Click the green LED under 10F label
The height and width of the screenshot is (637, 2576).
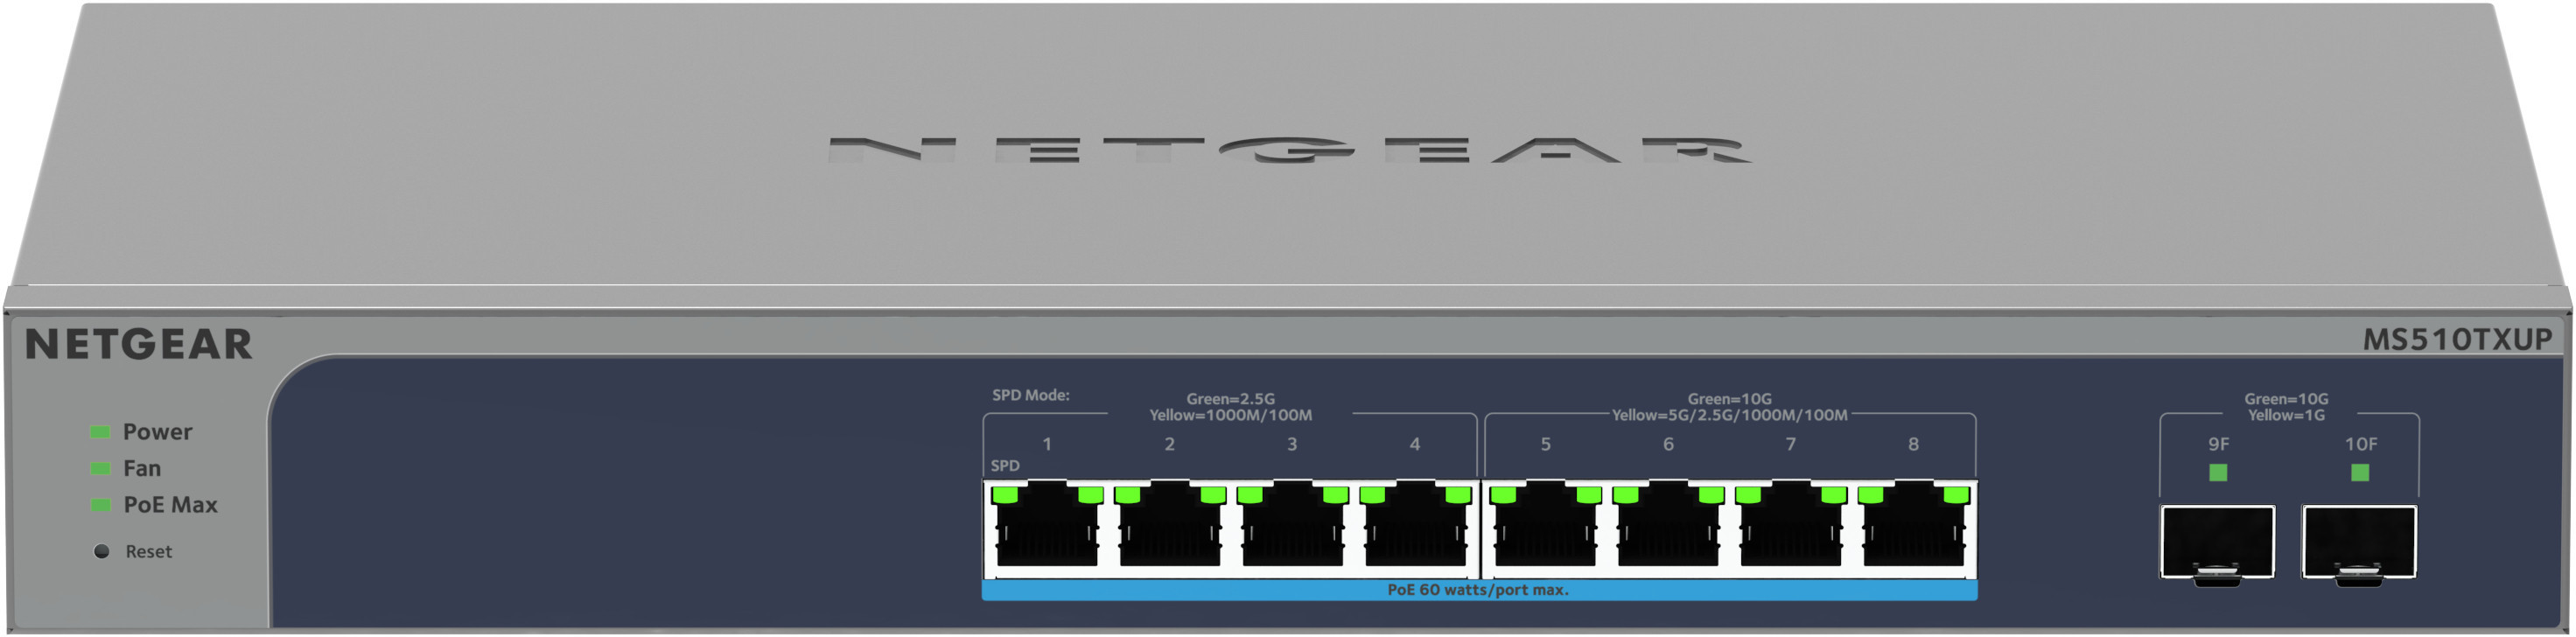coord(2360,472)
